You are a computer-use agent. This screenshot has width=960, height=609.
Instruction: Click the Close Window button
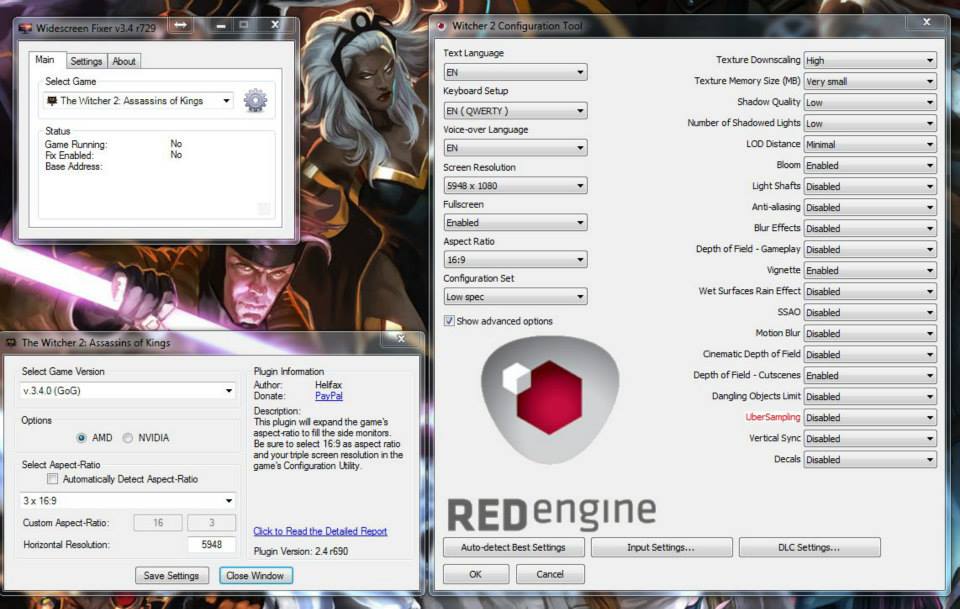pyautogui.click(x=255, y=575)
